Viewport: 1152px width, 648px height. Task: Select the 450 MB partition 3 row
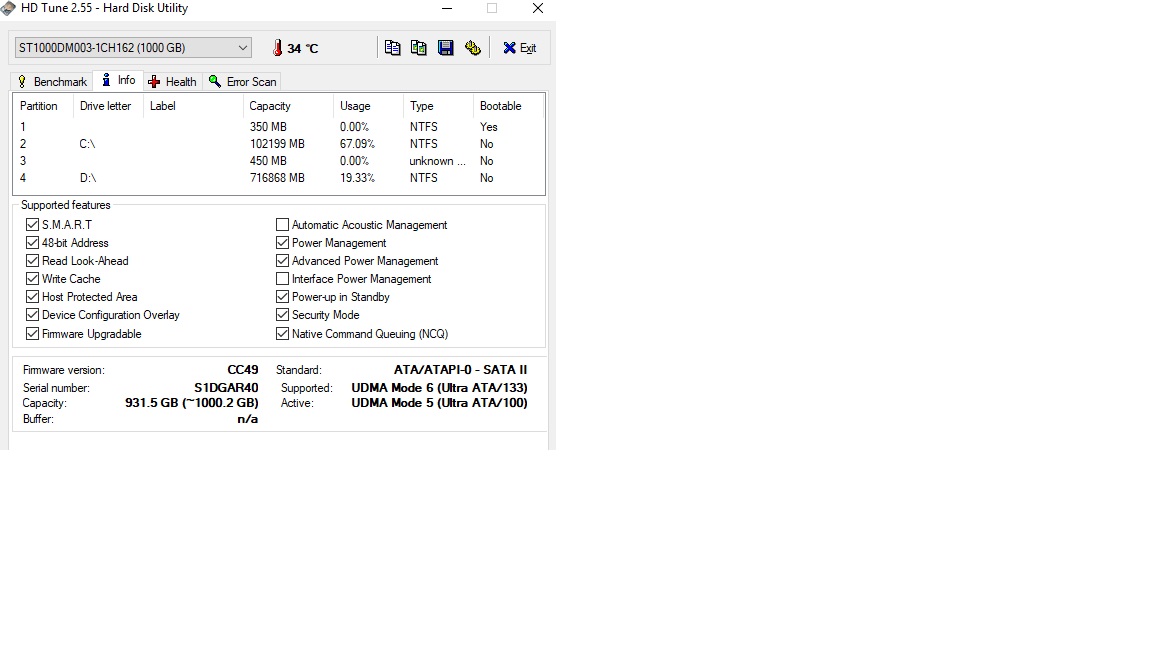(279, 161)
